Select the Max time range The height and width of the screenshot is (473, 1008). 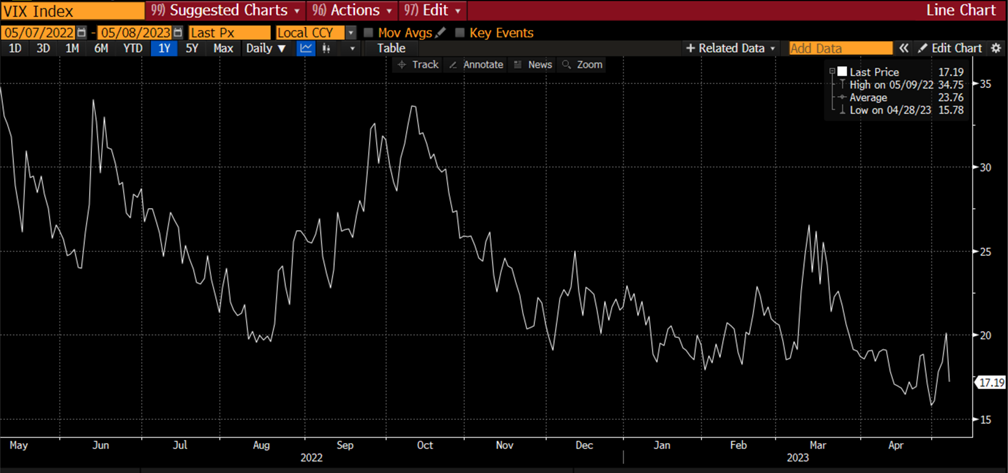tap(222, 48)
